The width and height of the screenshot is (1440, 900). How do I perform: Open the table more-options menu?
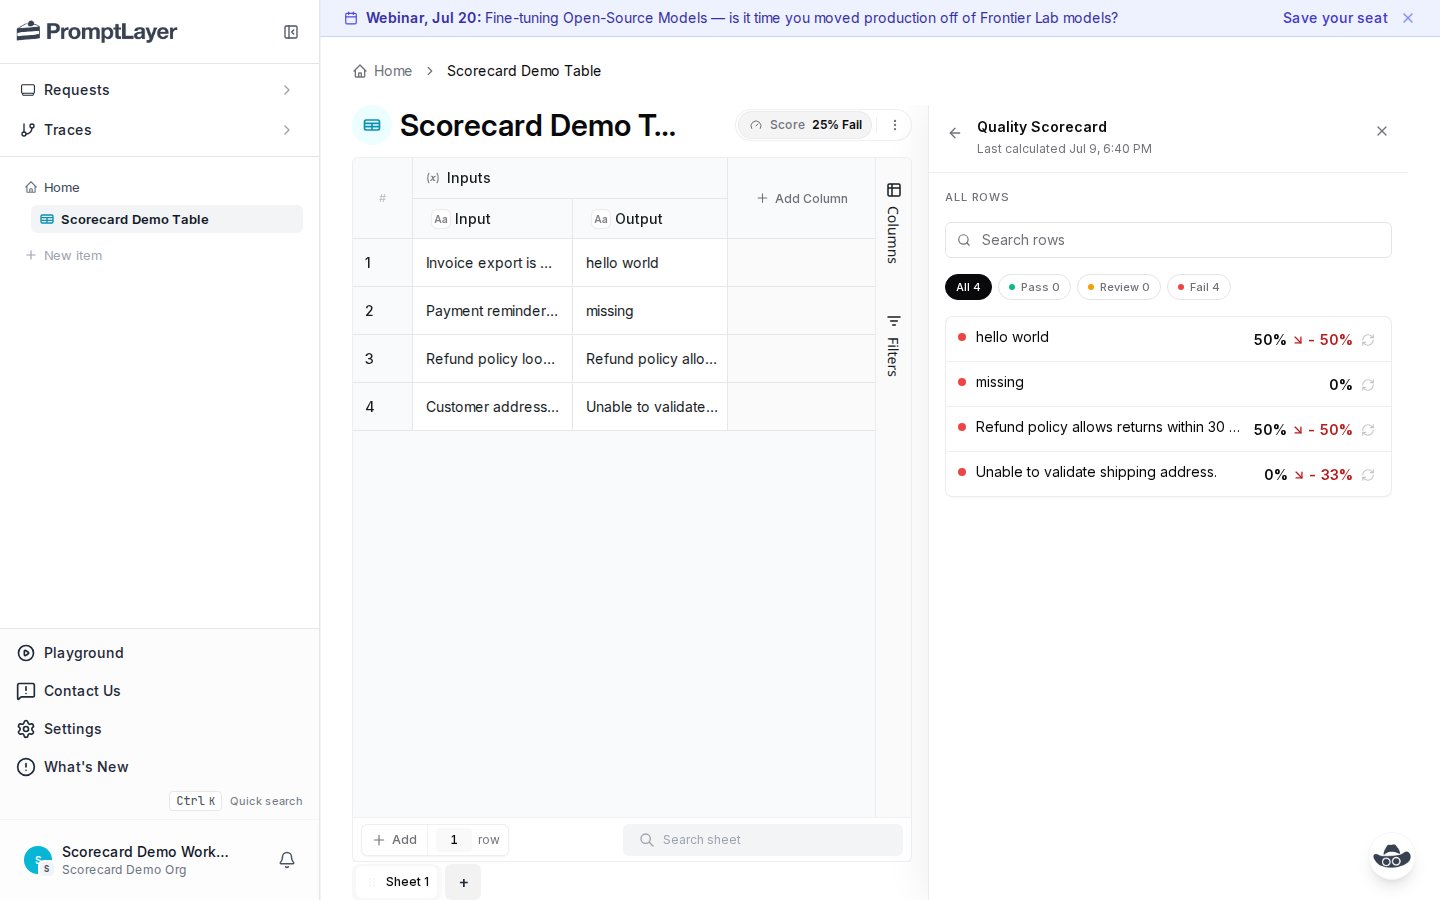[895, 125]
